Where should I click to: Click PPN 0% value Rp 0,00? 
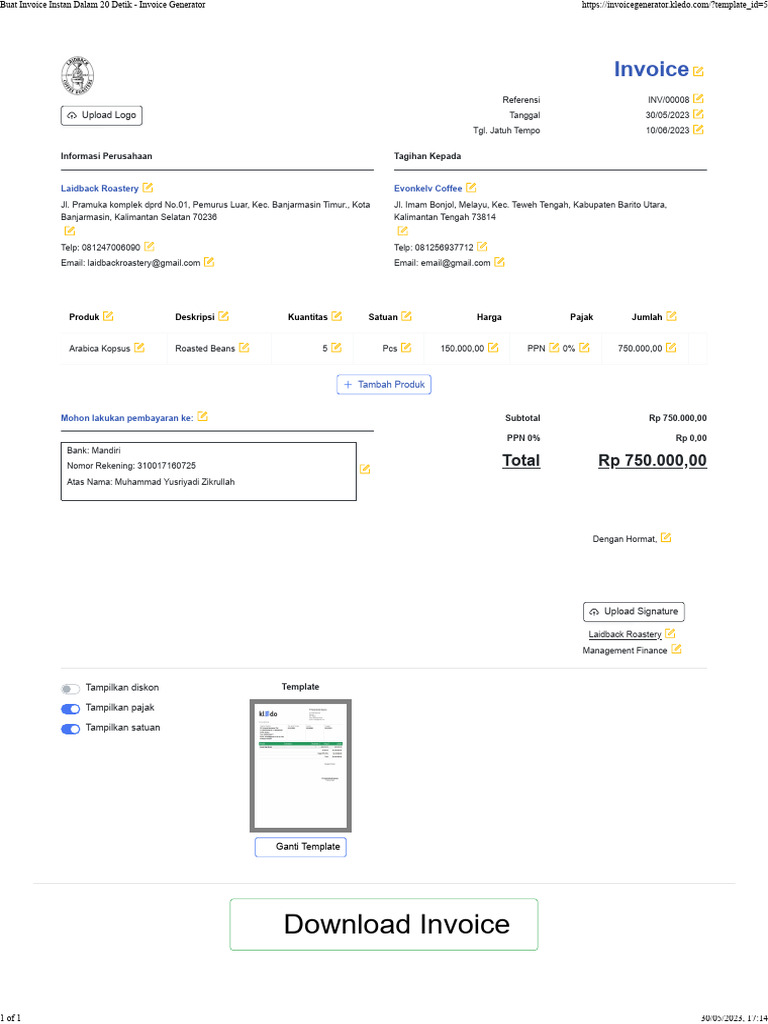pyautogui.click(x=691, y=438)
